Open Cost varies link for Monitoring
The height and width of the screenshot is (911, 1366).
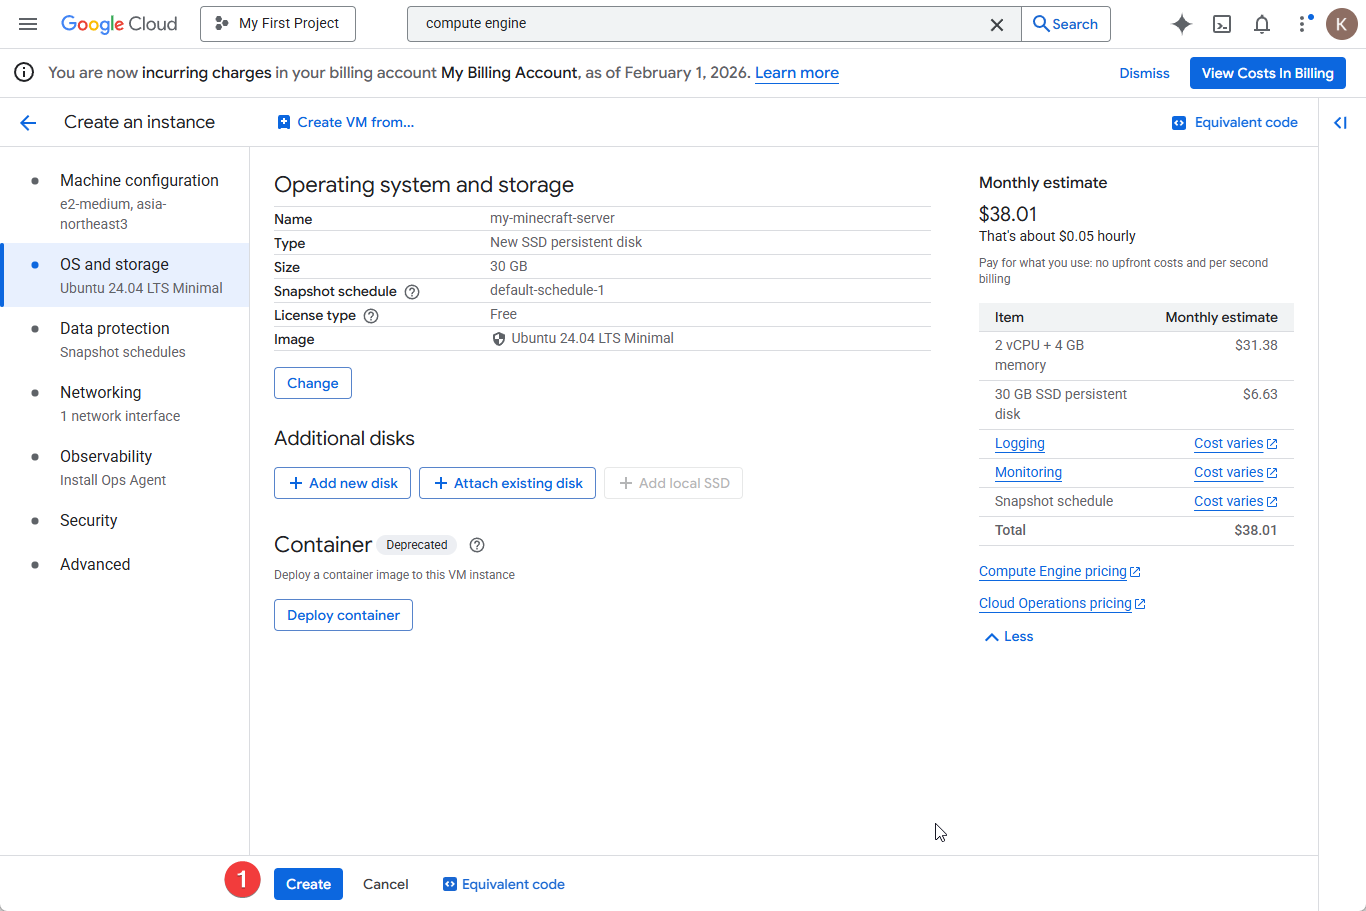(x=1235, y=472)
